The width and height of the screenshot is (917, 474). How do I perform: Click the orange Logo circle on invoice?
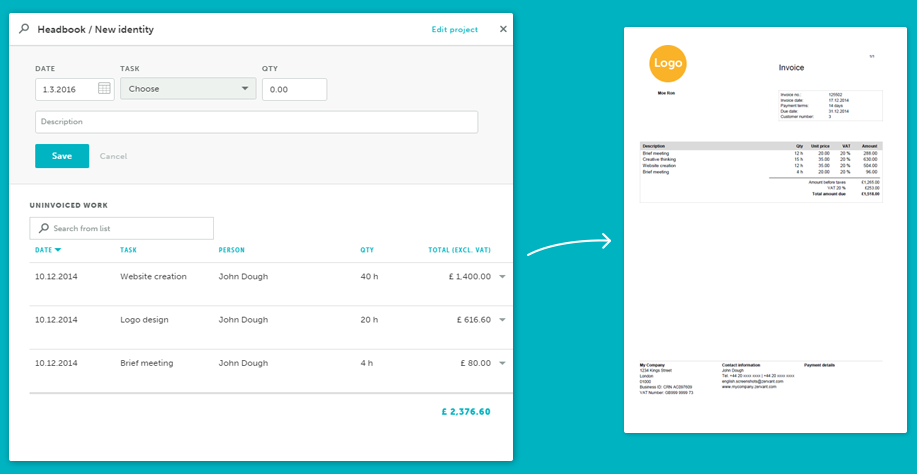pos(668,63)
